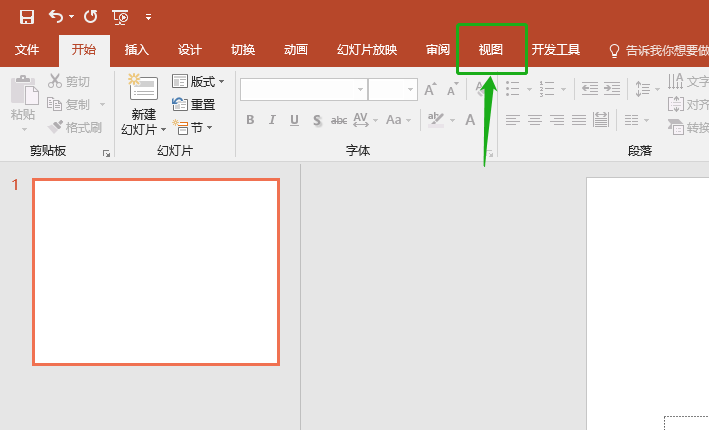Click the Redo/Repeat icon
Image resolution: width=709 pixels, height=430 pixels.
click(x=90, y=17)
